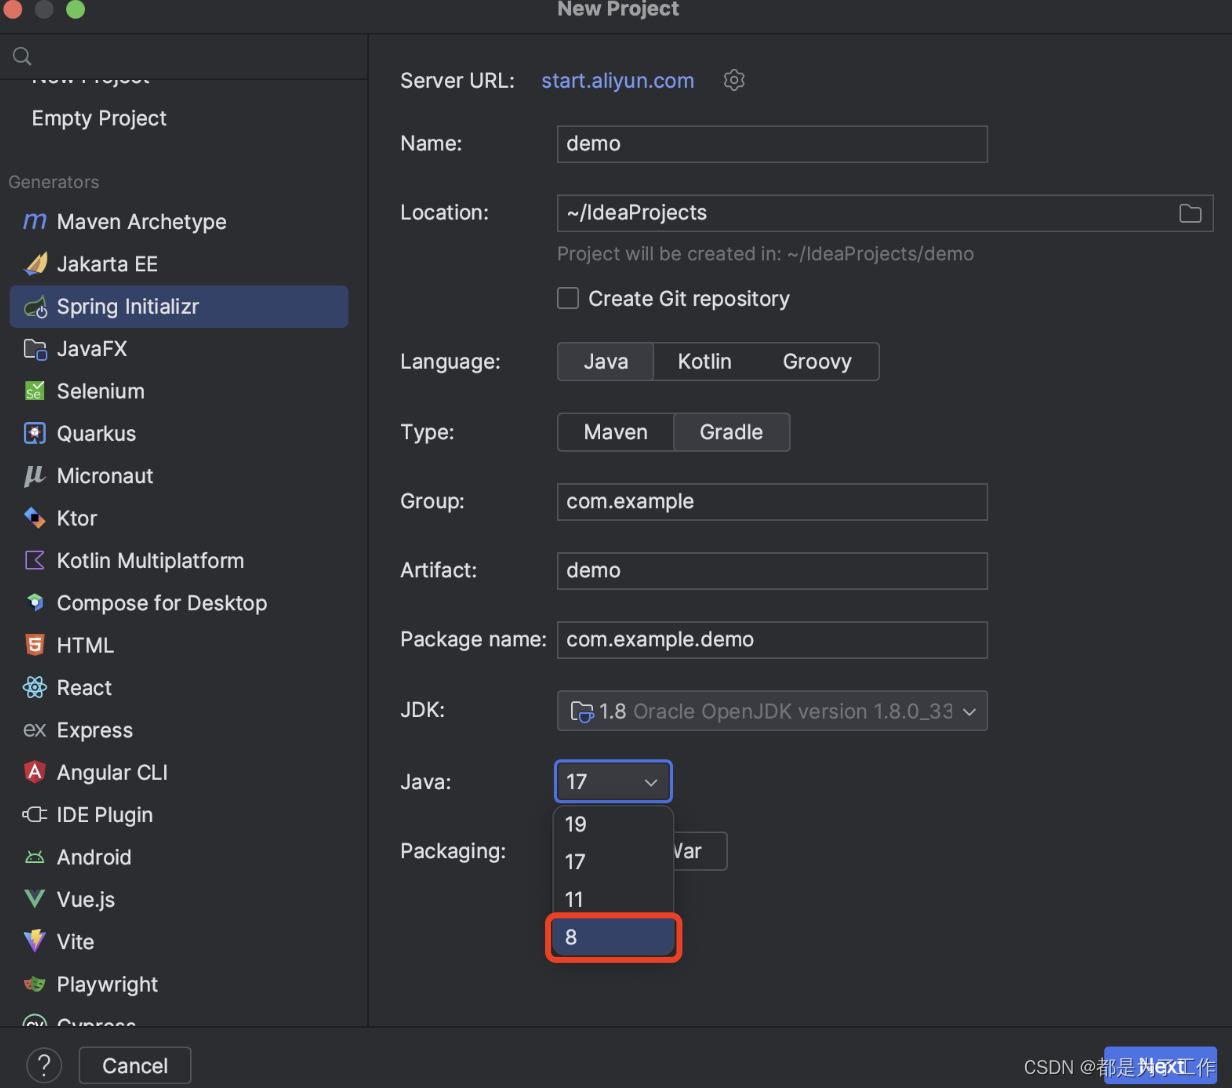This screenshot has width=1232, height=1088.
Task: Click the Vue.js logo icon
Action: point(35,899)
